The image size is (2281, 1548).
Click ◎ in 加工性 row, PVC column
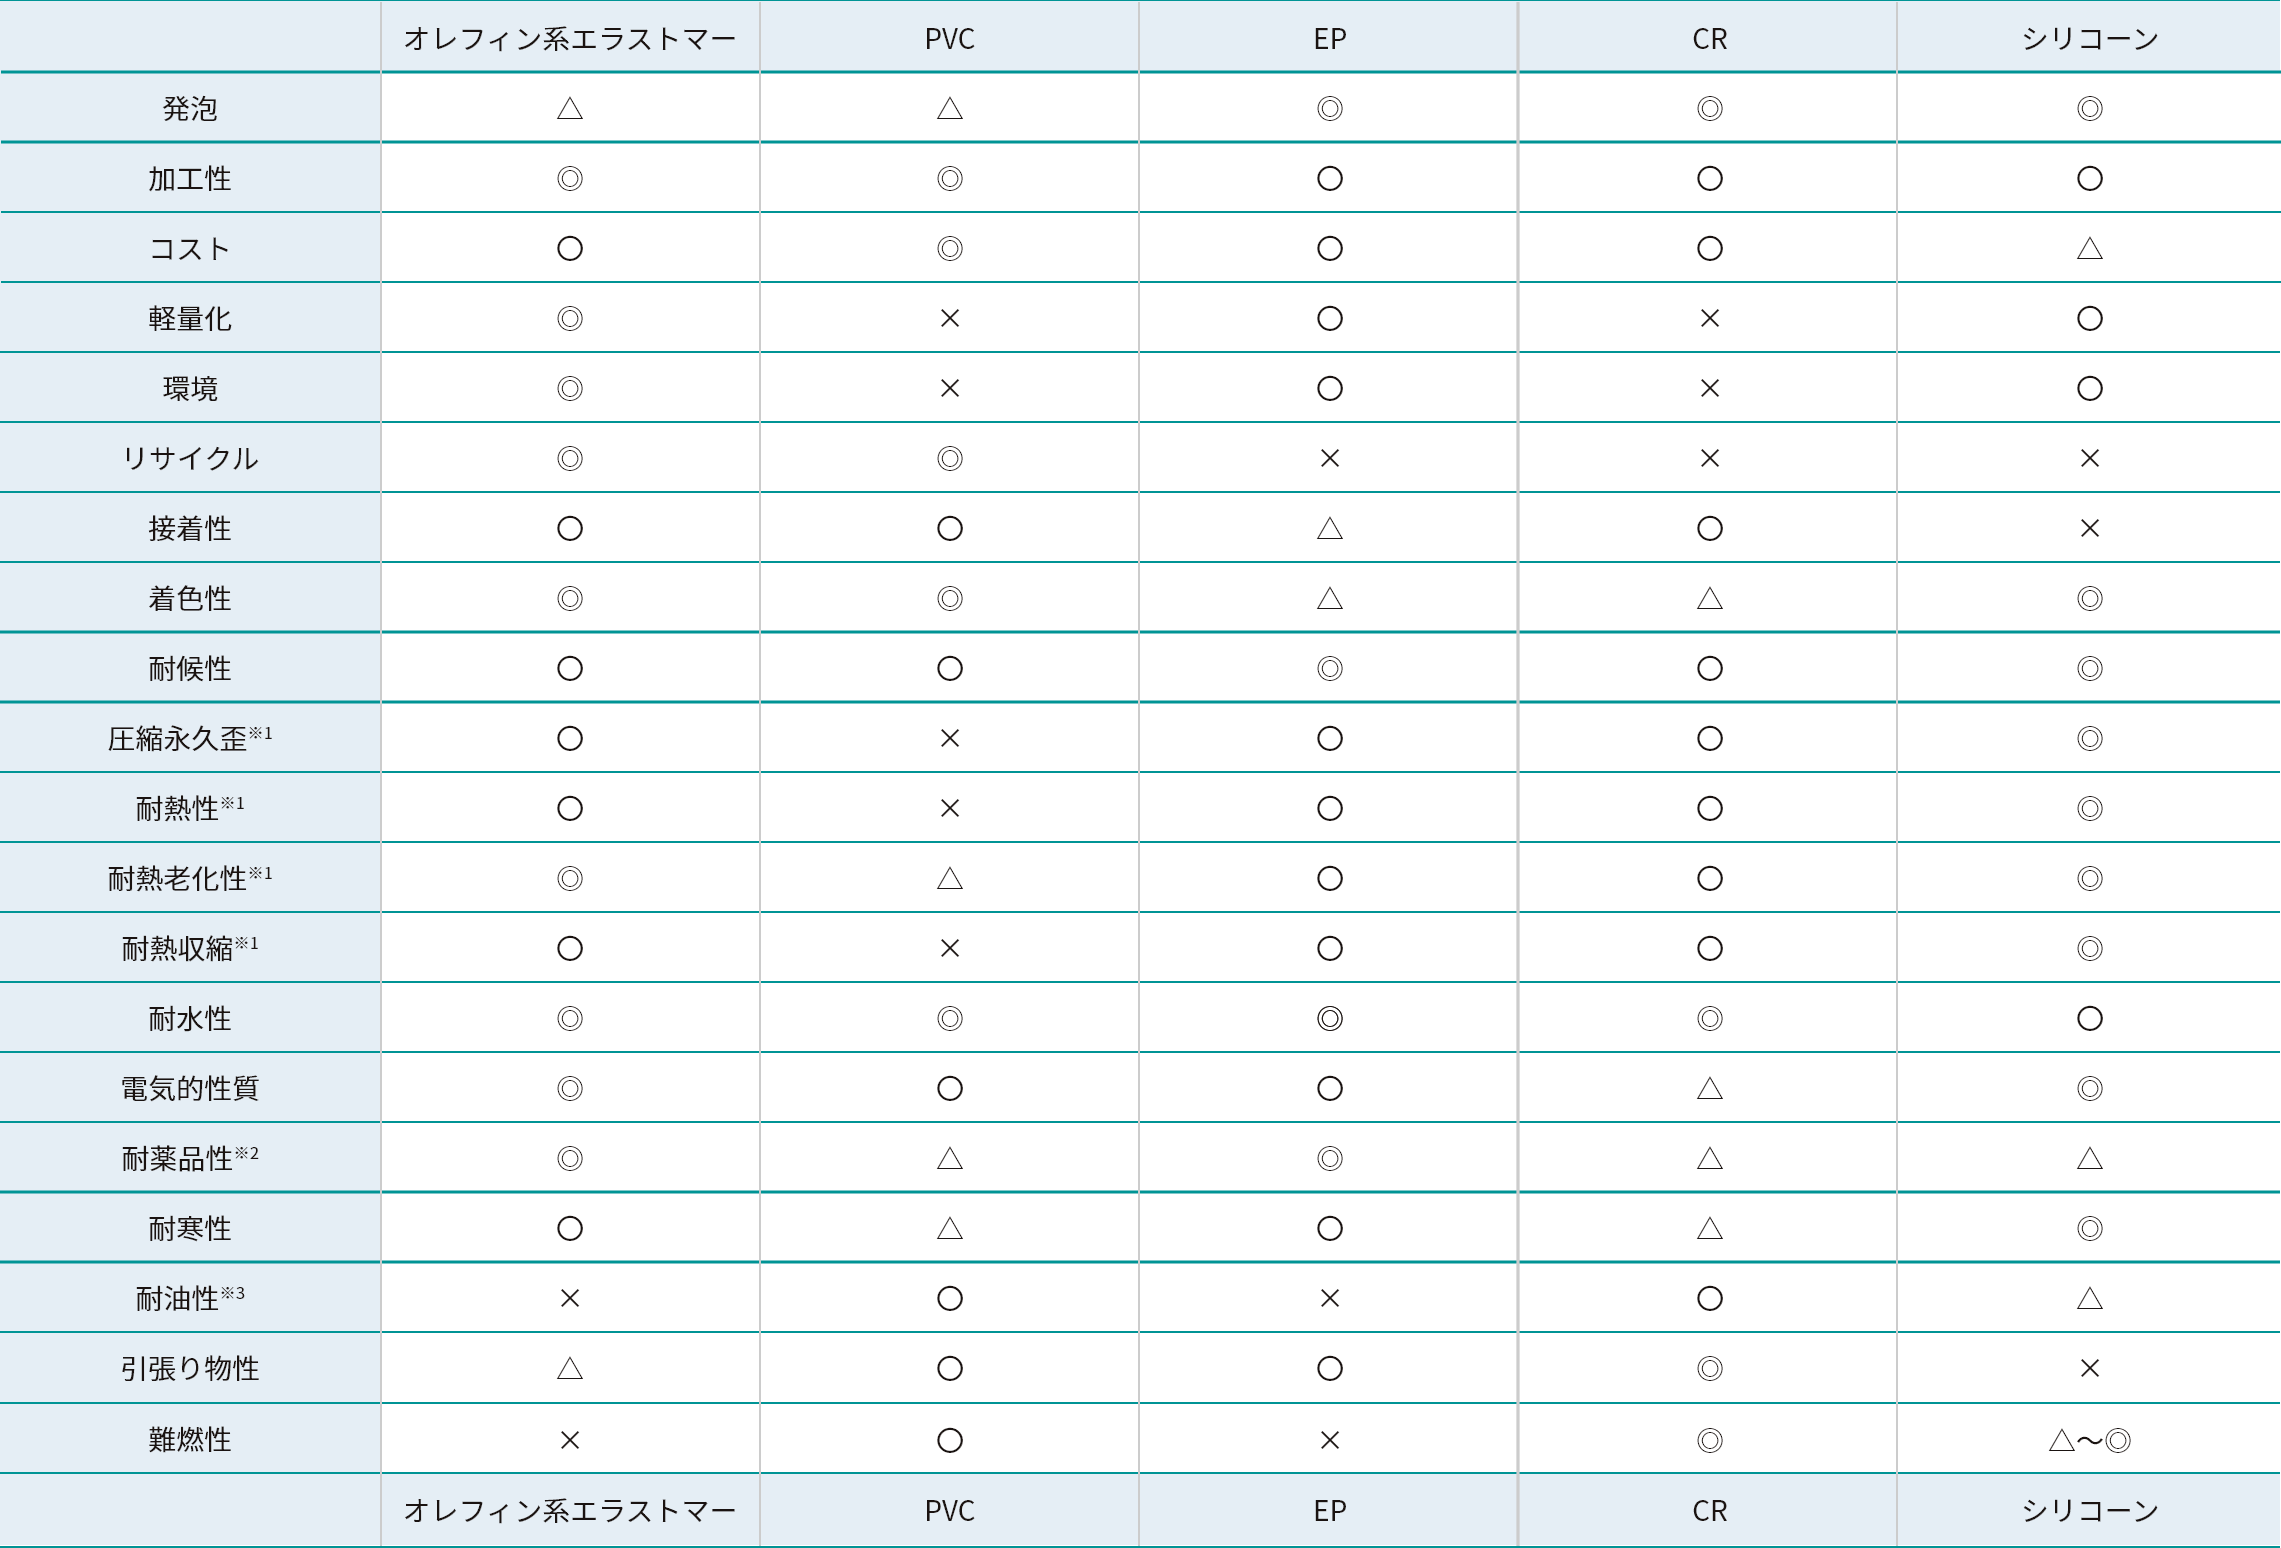950,178
